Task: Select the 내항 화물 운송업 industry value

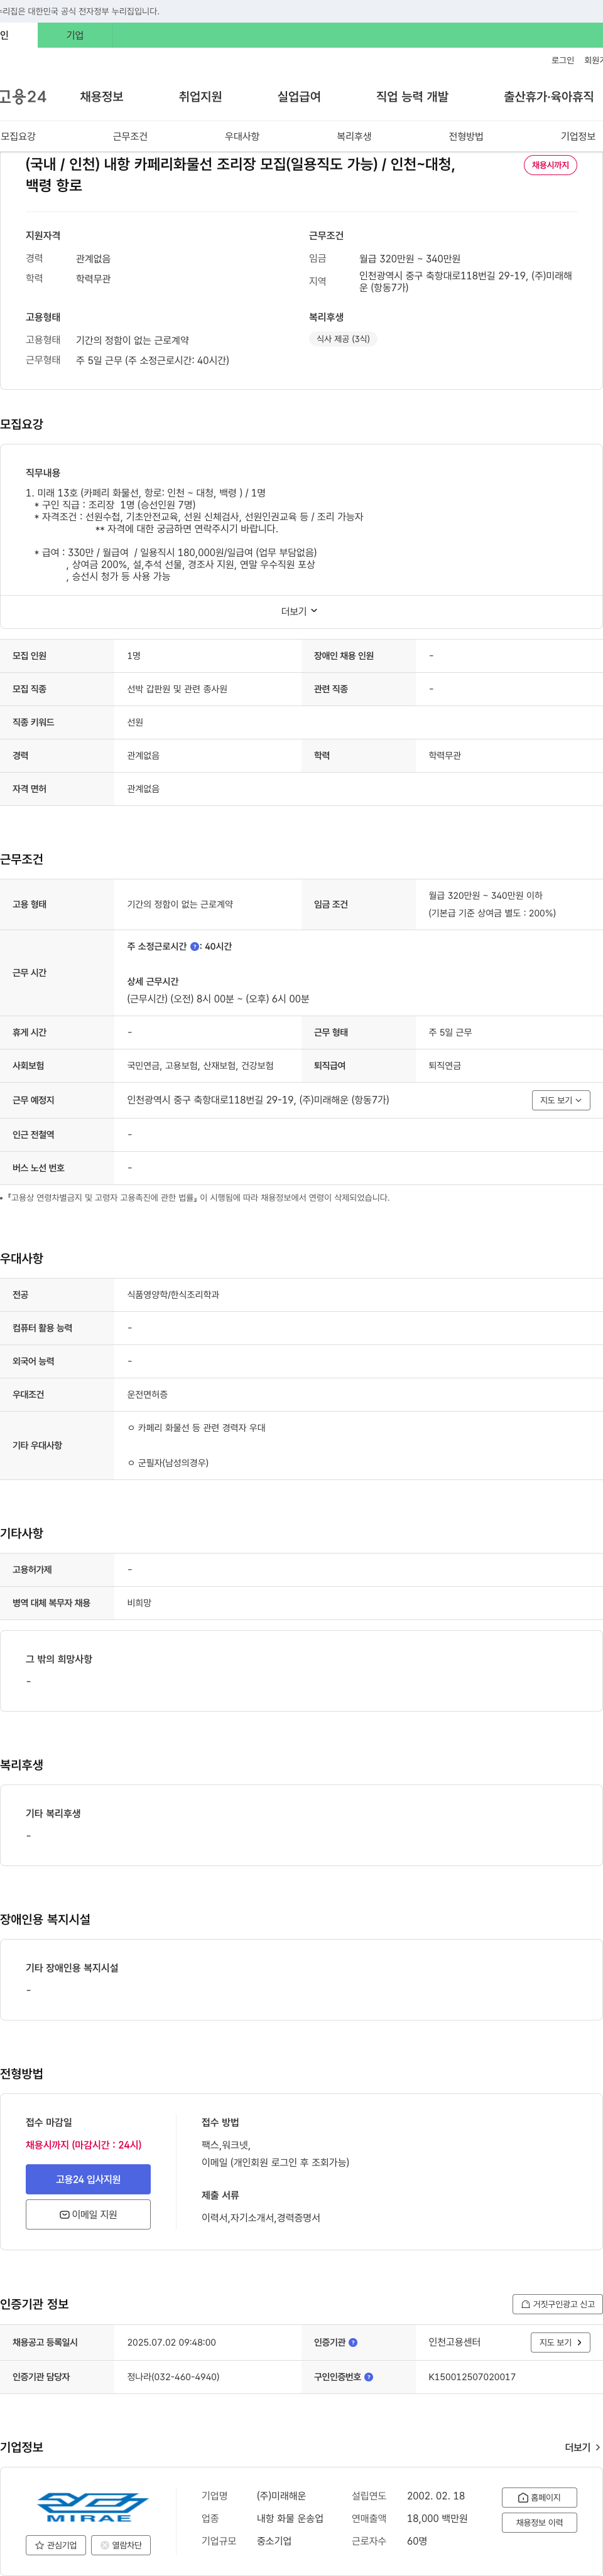Action: [x=290, y=2518]
